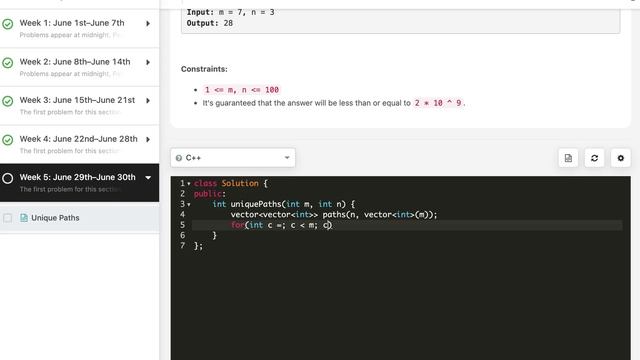The height and width of the screenshot is (360, 640).
Task: Click the Constraints heading text
Action: 204,69
